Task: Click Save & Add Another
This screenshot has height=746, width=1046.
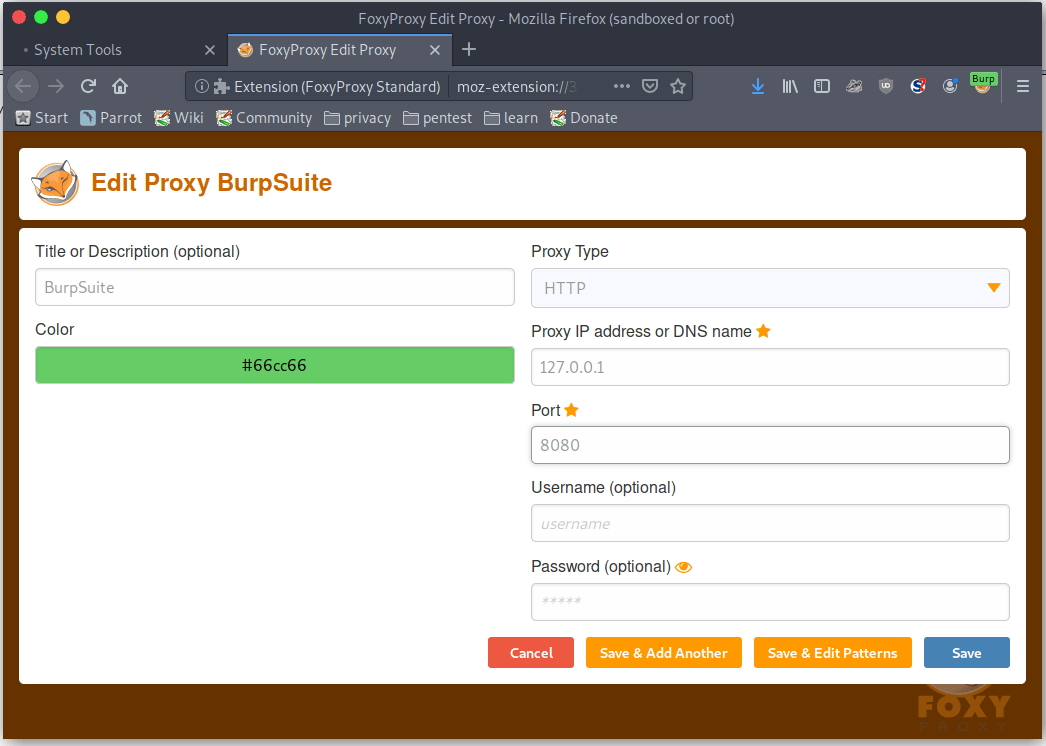Action: coord(664,653)
